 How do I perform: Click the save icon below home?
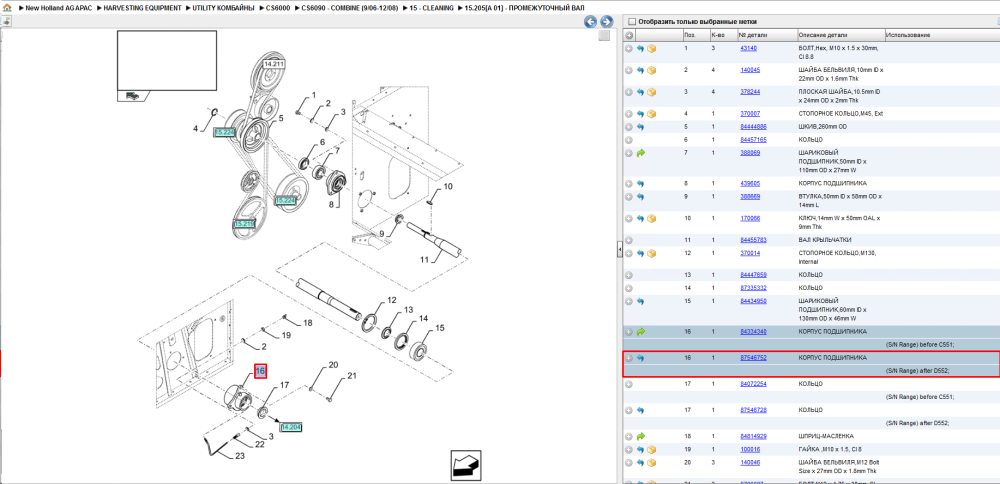(x=5, y=21)
